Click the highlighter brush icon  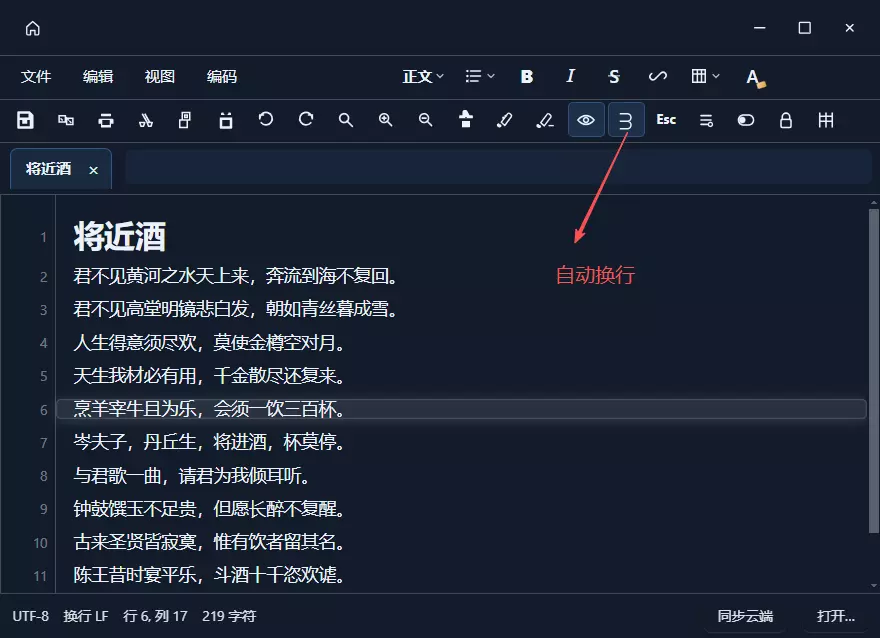coord(505,120)
